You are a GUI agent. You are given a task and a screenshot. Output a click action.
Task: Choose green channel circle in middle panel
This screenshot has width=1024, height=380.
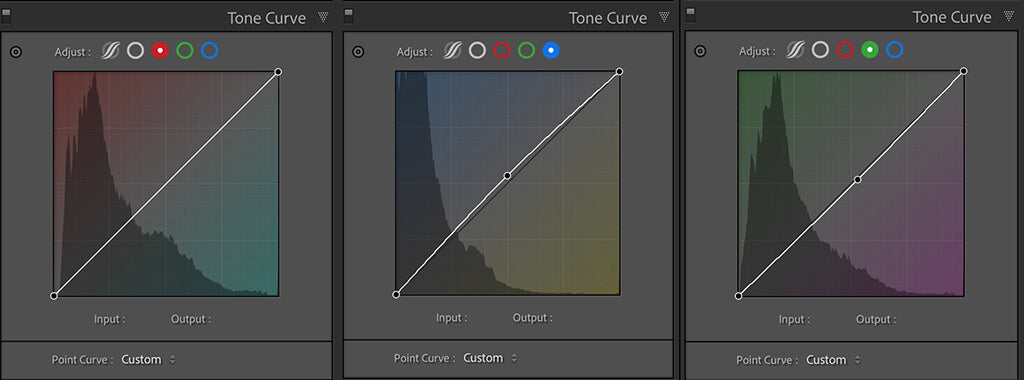(526, 50)
